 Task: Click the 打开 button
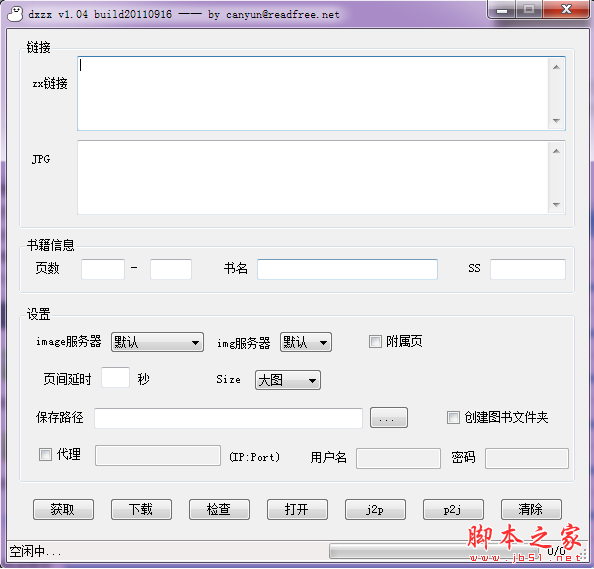[x=297, y=510]
